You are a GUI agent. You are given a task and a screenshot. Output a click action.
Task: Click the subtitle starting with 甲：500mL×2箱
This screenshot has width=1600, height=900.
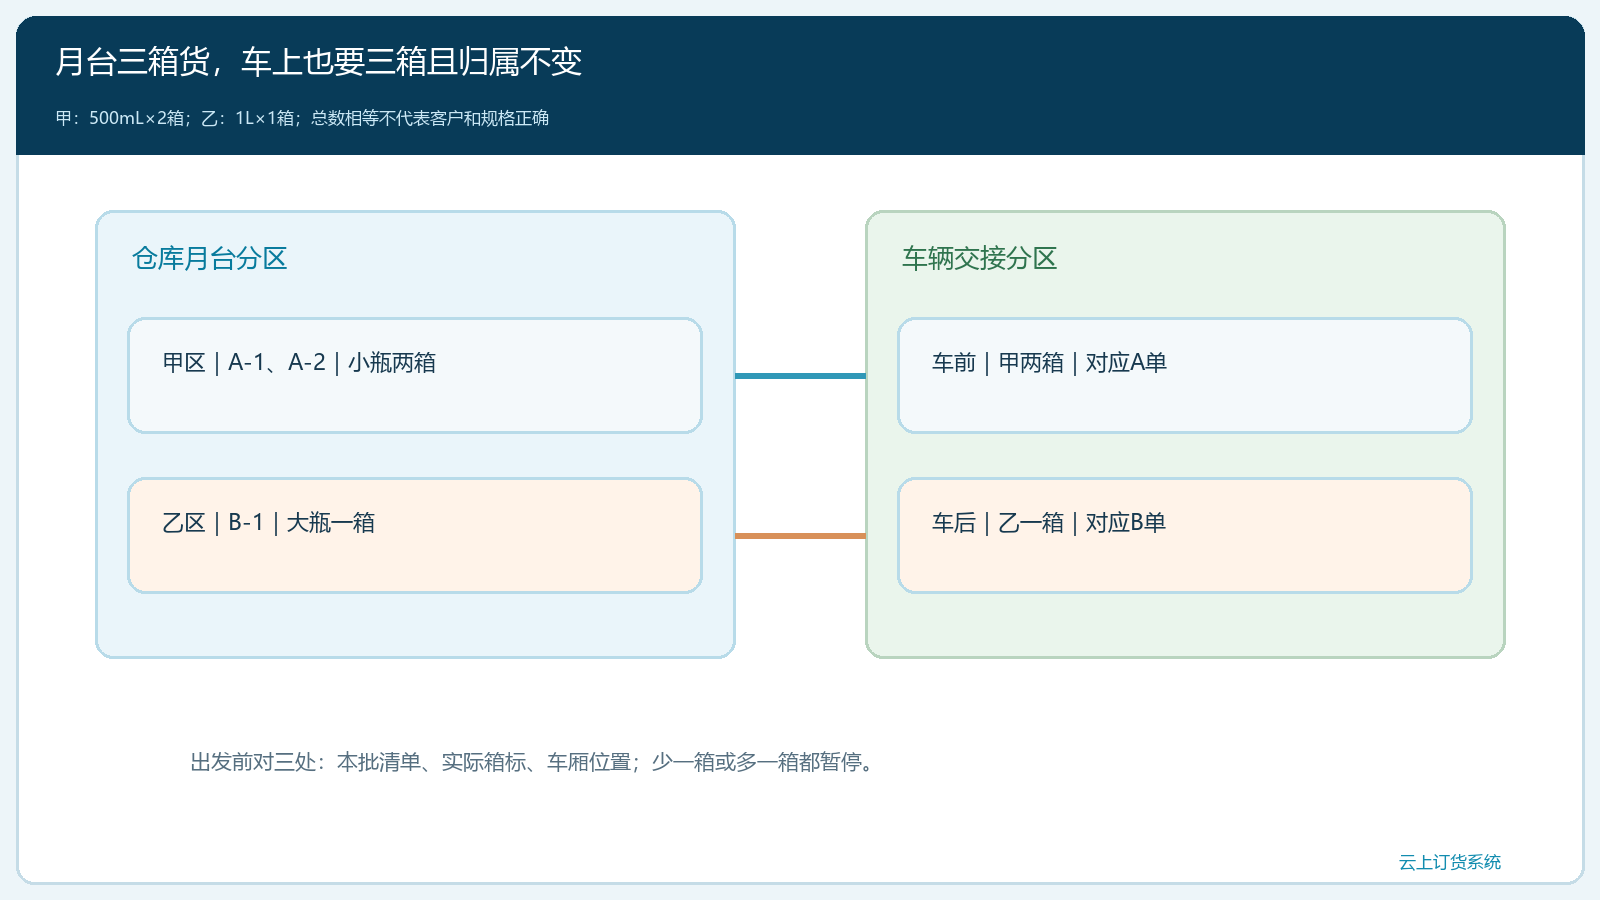click(x=302, y=118)
